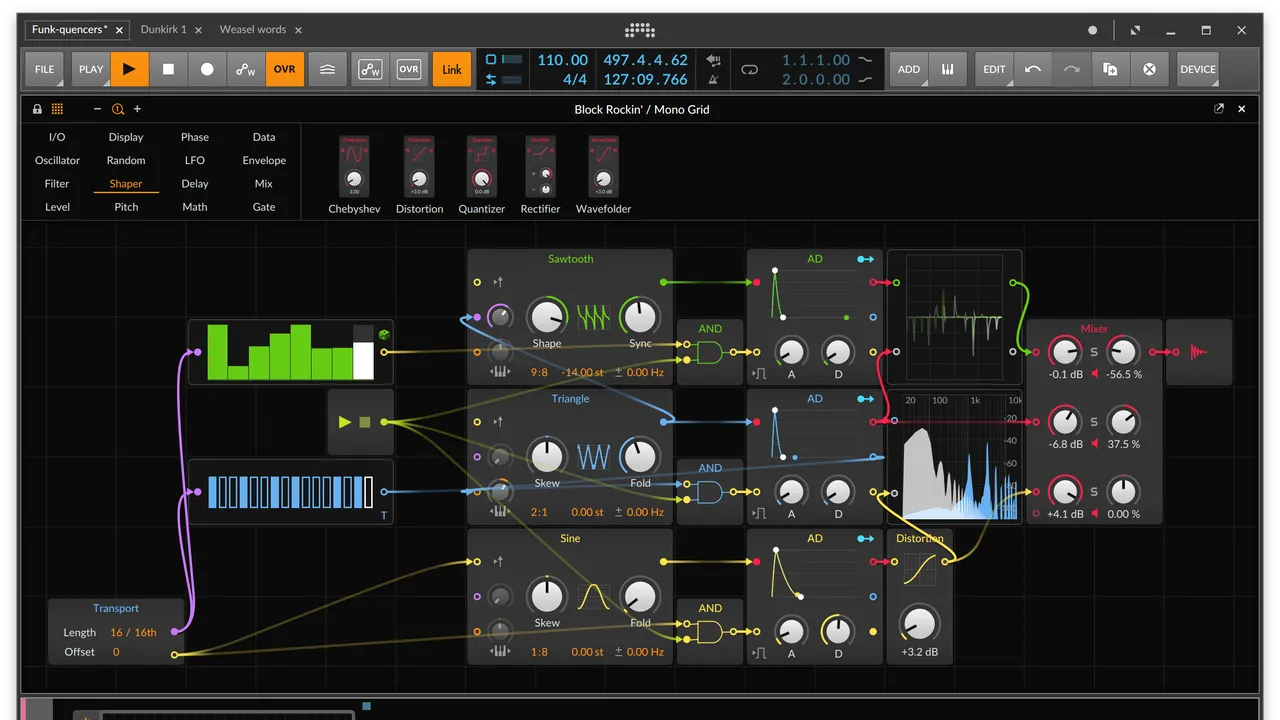Click the Bitwig dashboard logo icon

click(x=640, y=30)
